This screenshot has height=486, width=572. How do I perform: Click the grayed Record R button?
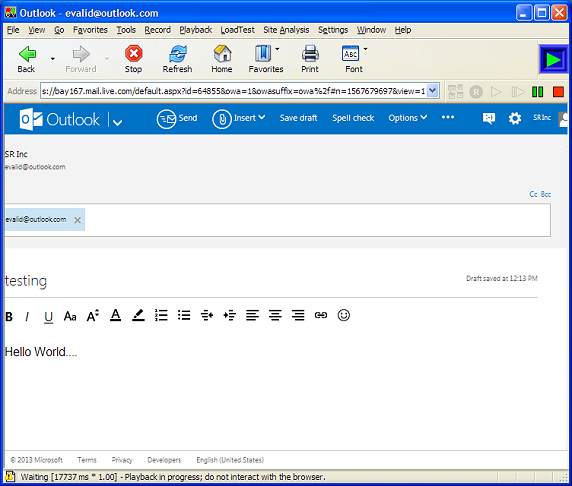coord(476,92)
